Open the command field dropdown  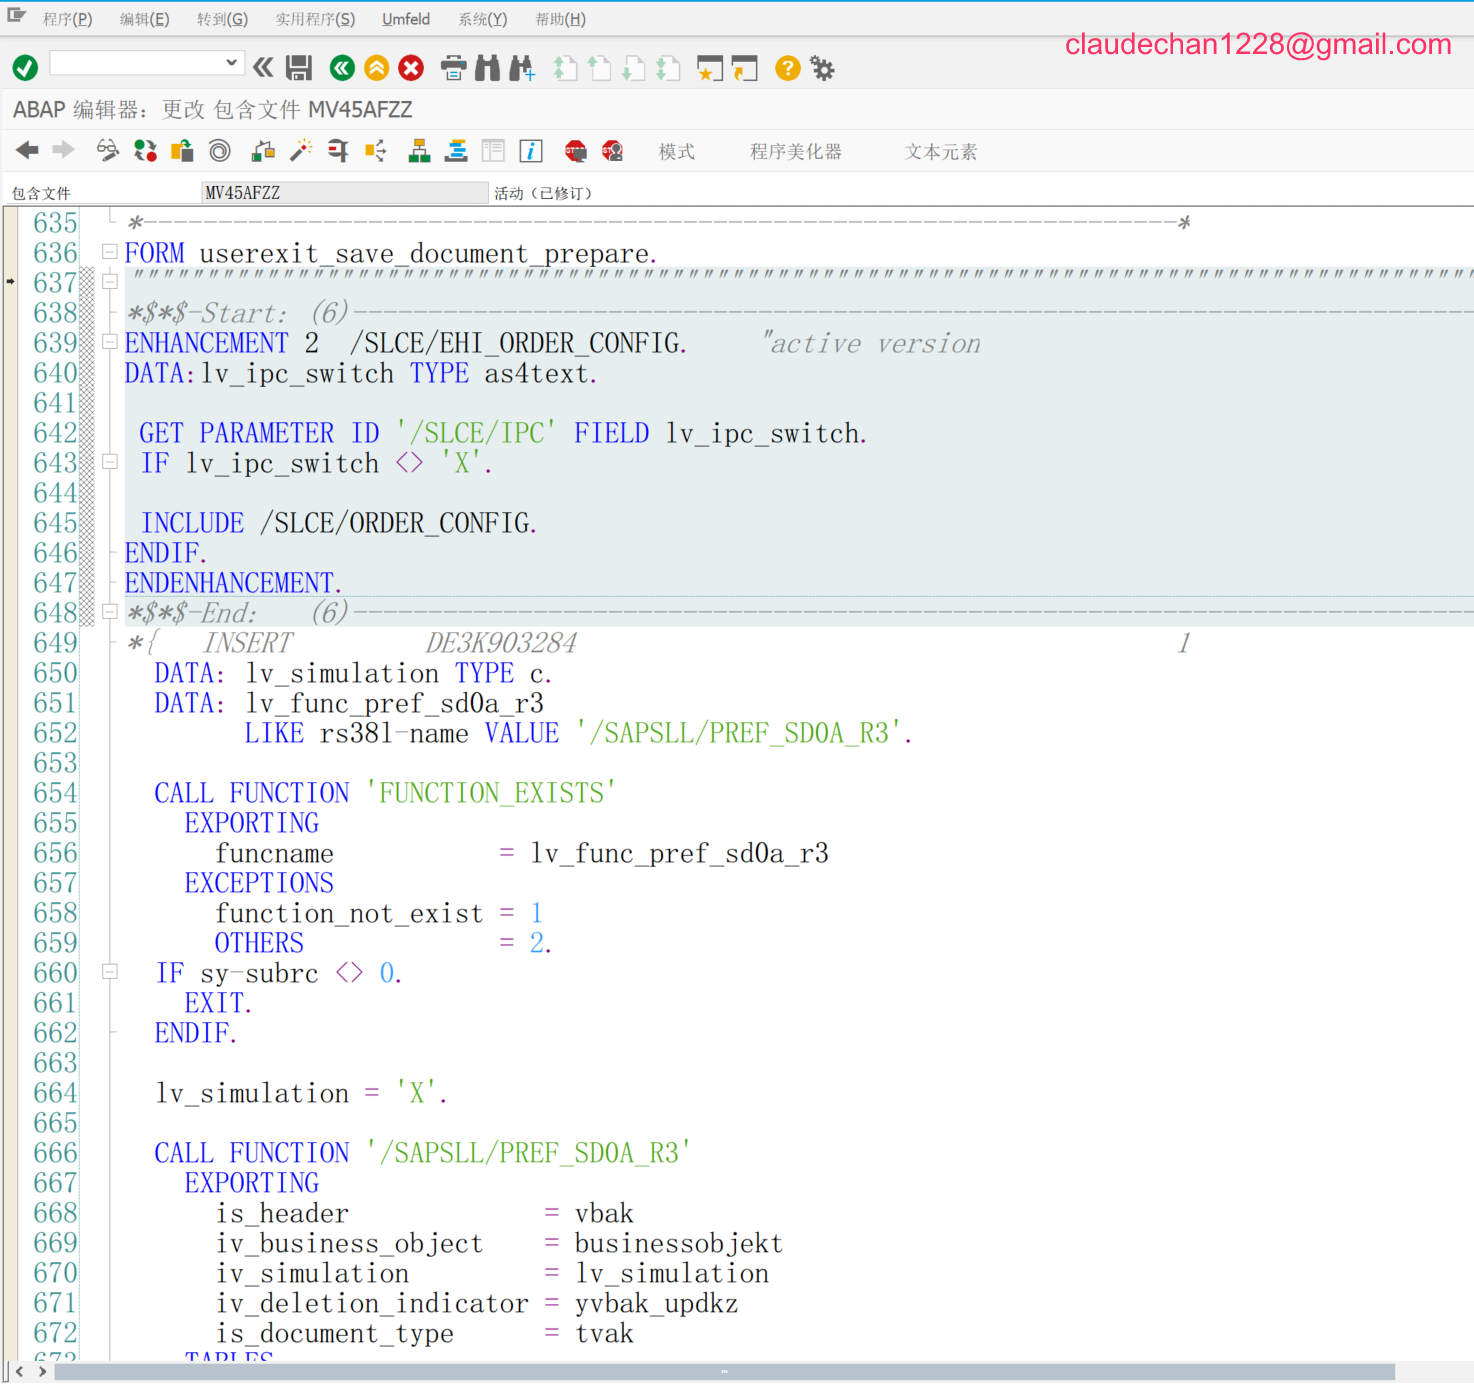(232, 62)
